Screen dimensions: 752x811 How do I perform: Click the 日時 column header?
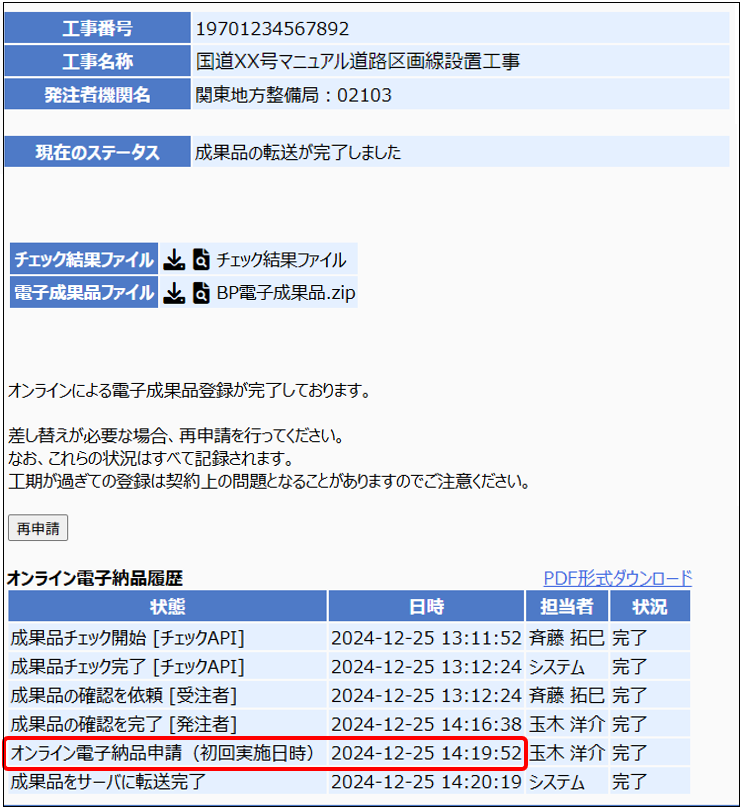(426, 607)
